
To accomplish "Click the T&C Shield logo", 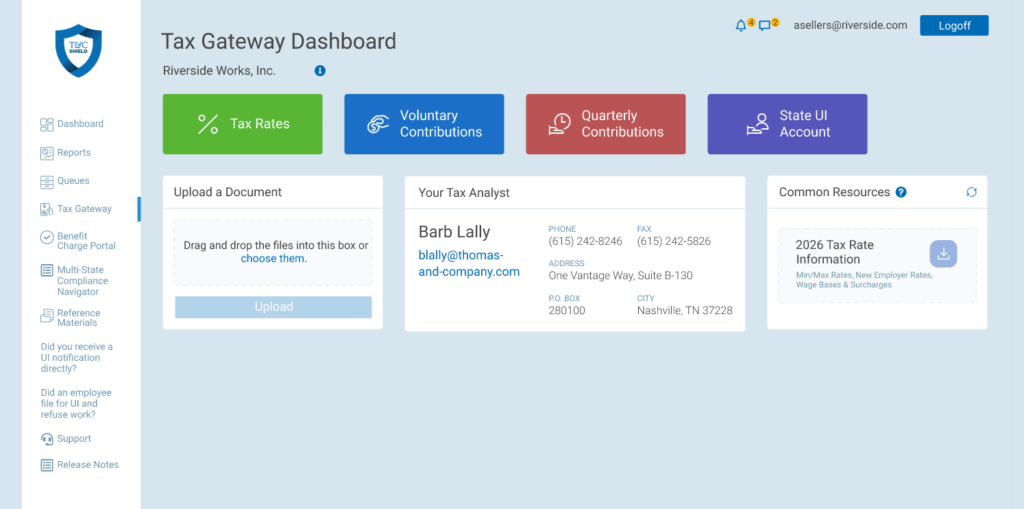I will 78,51.
